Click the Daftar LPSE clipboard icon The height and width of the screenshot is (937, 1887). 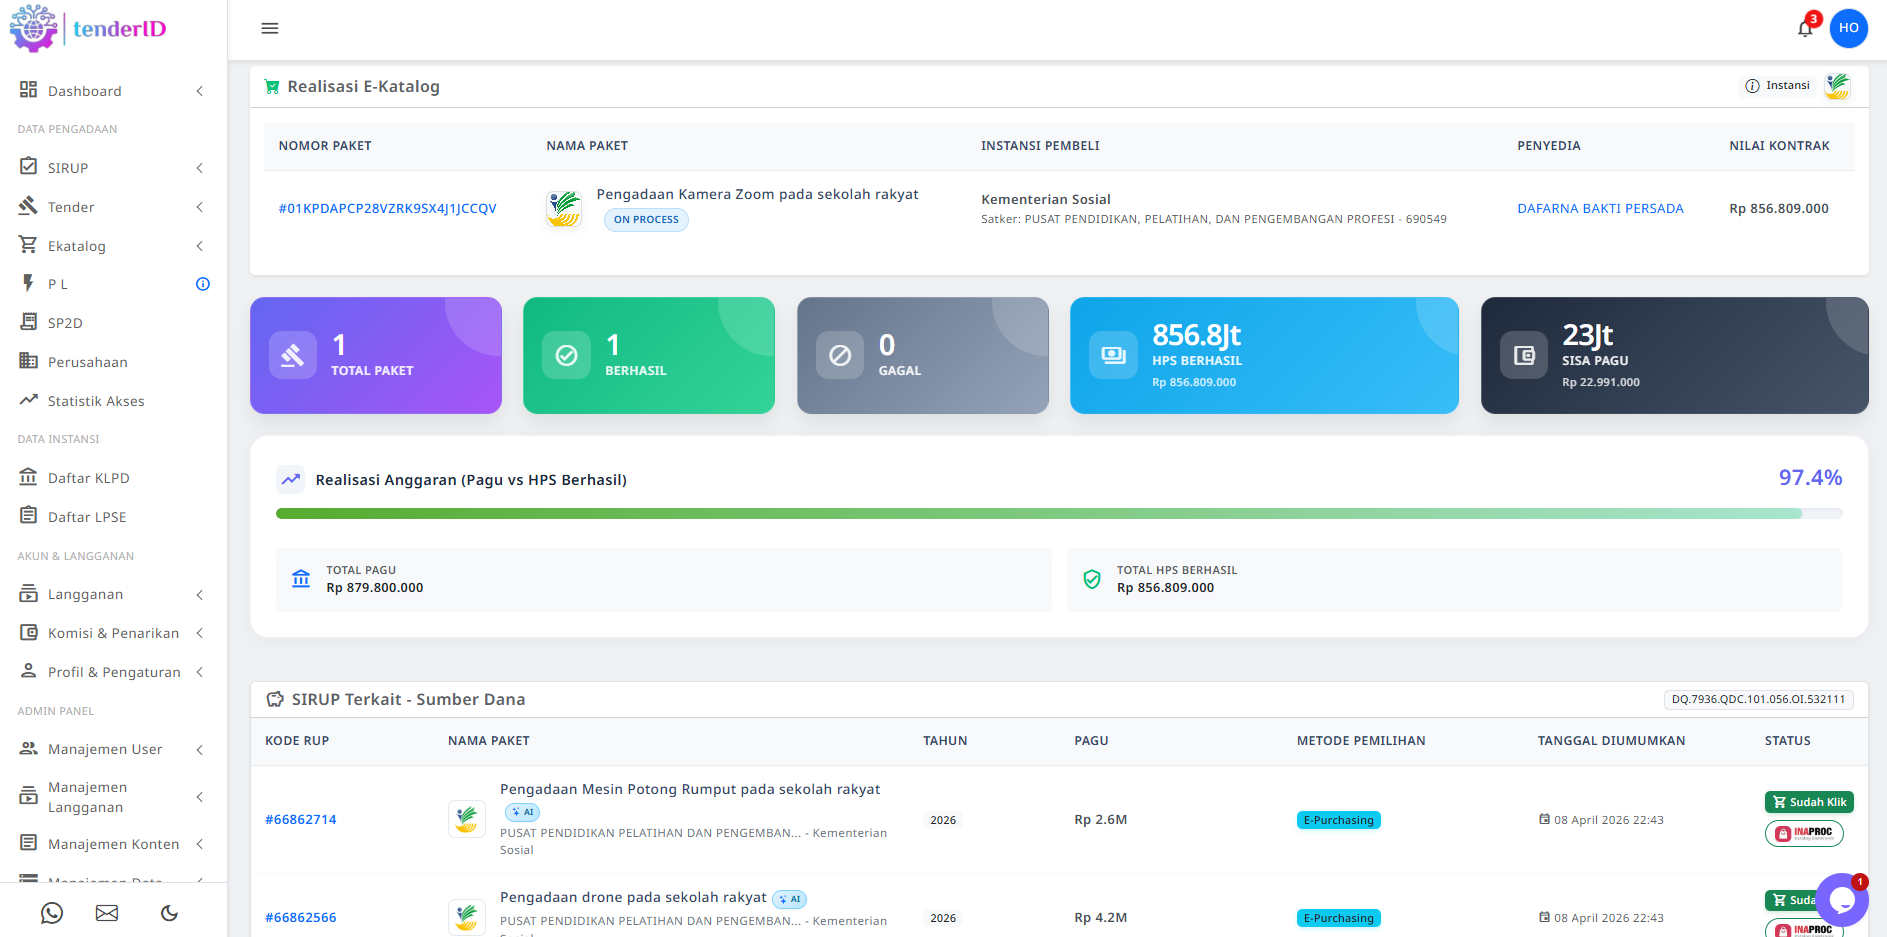pos(28,516)
